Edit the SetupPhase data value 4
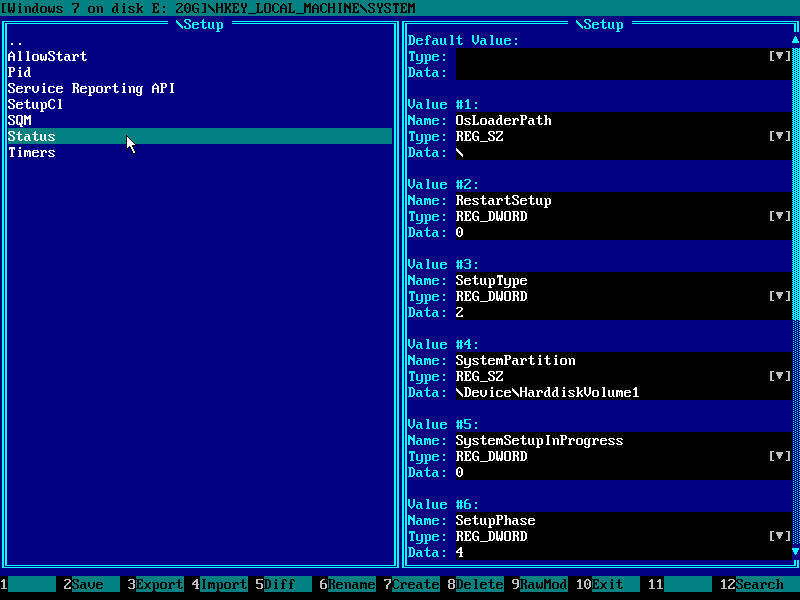Screen dimensions: 800x600 pos(623,552)
